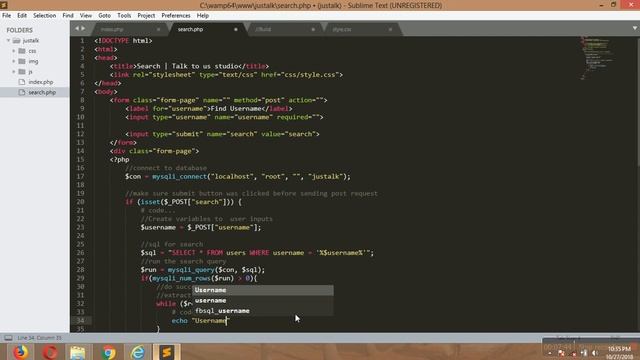Place cursor in the mysqli_connect line

pyautogui.click(x=238, y=176)
